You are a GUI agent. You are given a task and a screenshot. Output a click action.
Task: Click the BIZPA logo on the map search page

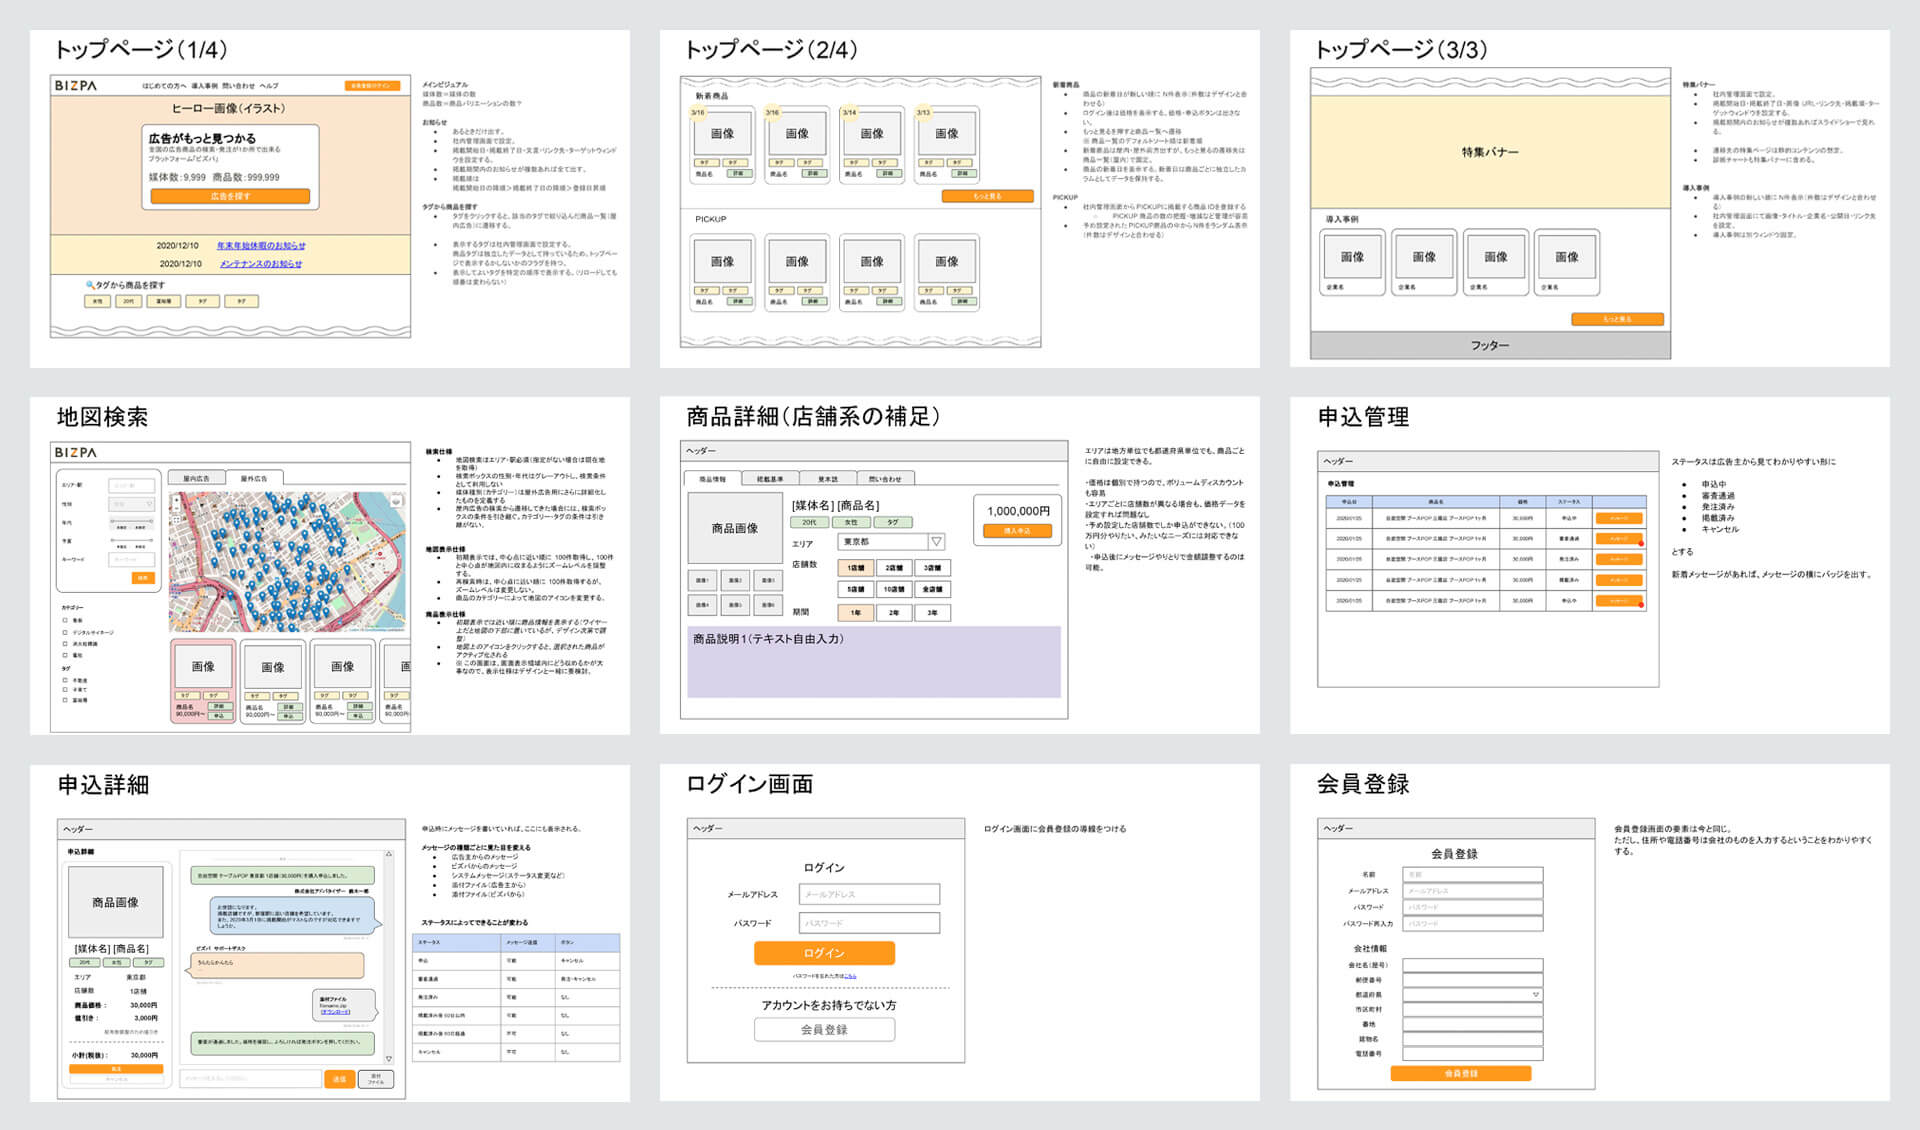coord(76,452)
